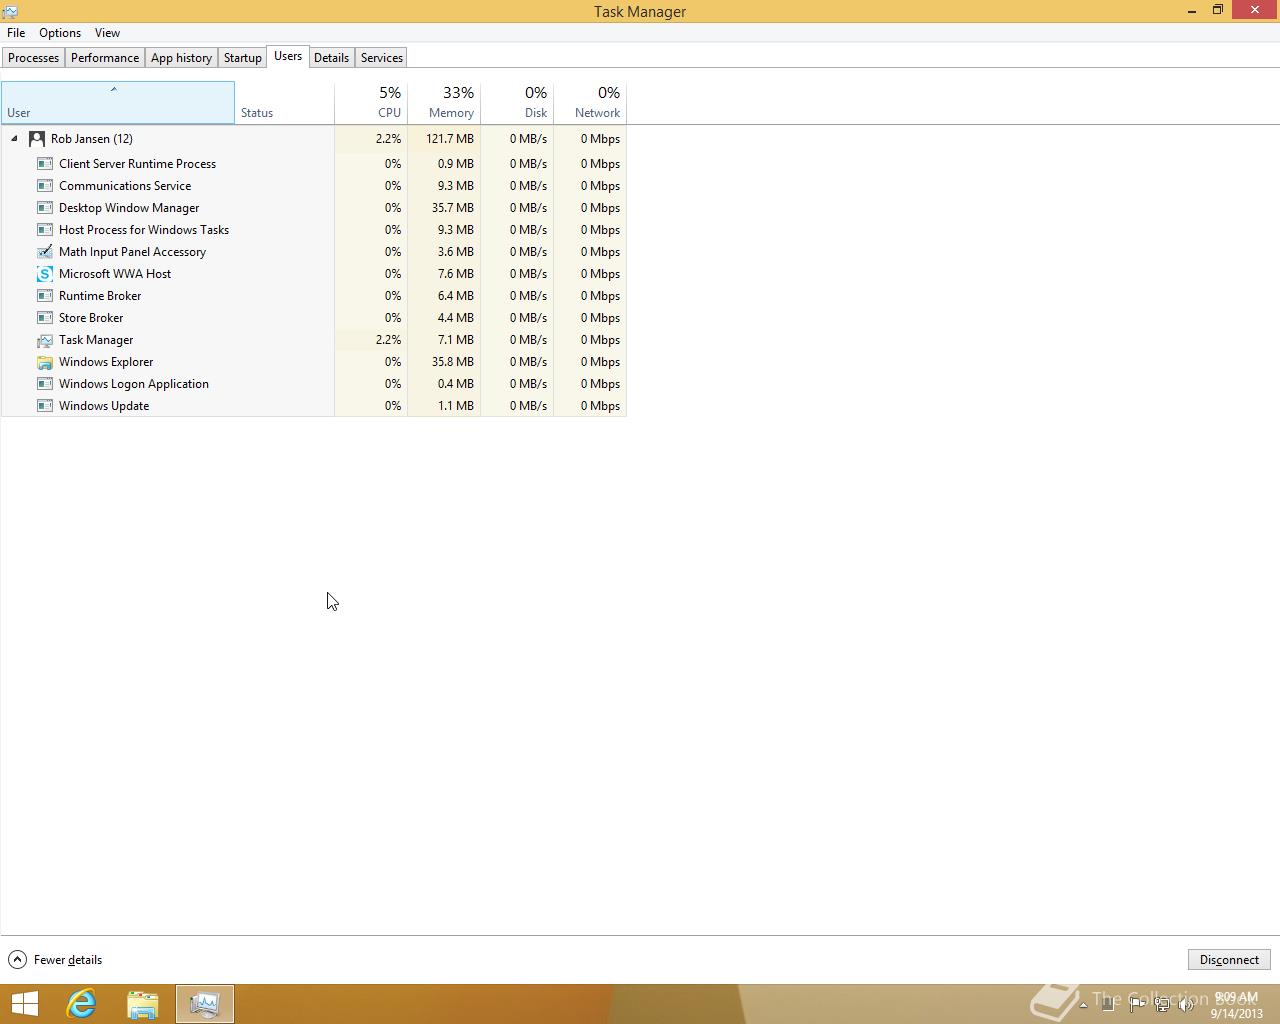Click the Desktop Window Manager process icon
Viewport: 1280px width, 1024px height.
pos(45,208)
